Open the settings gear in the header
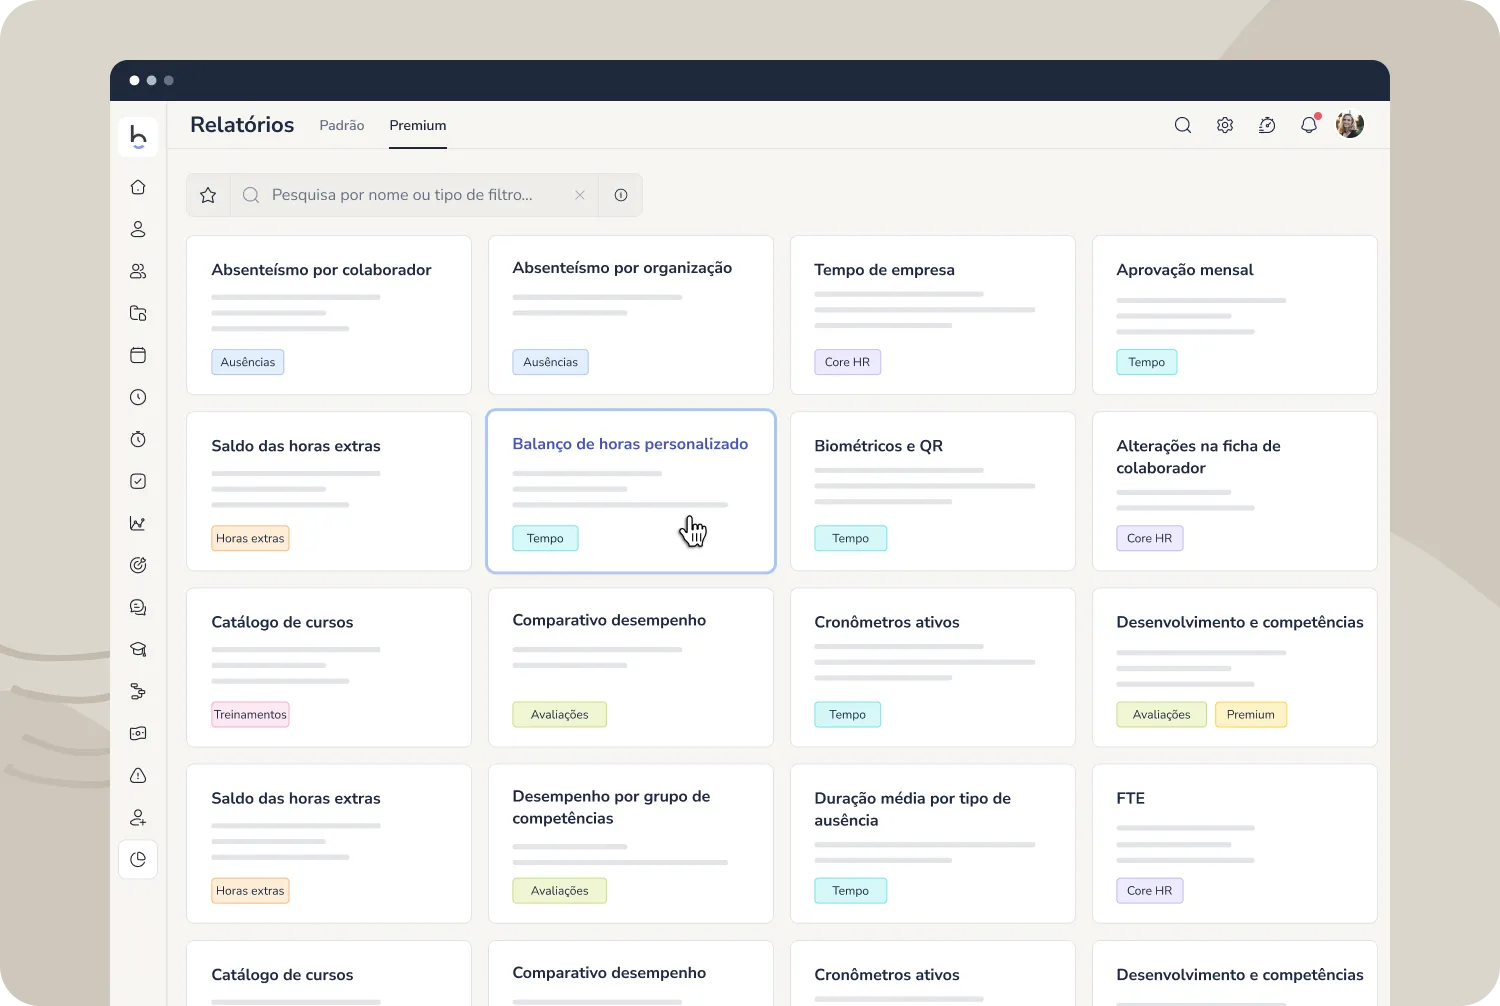This screenshot has height=1006, width=1500. [1225, 125]
